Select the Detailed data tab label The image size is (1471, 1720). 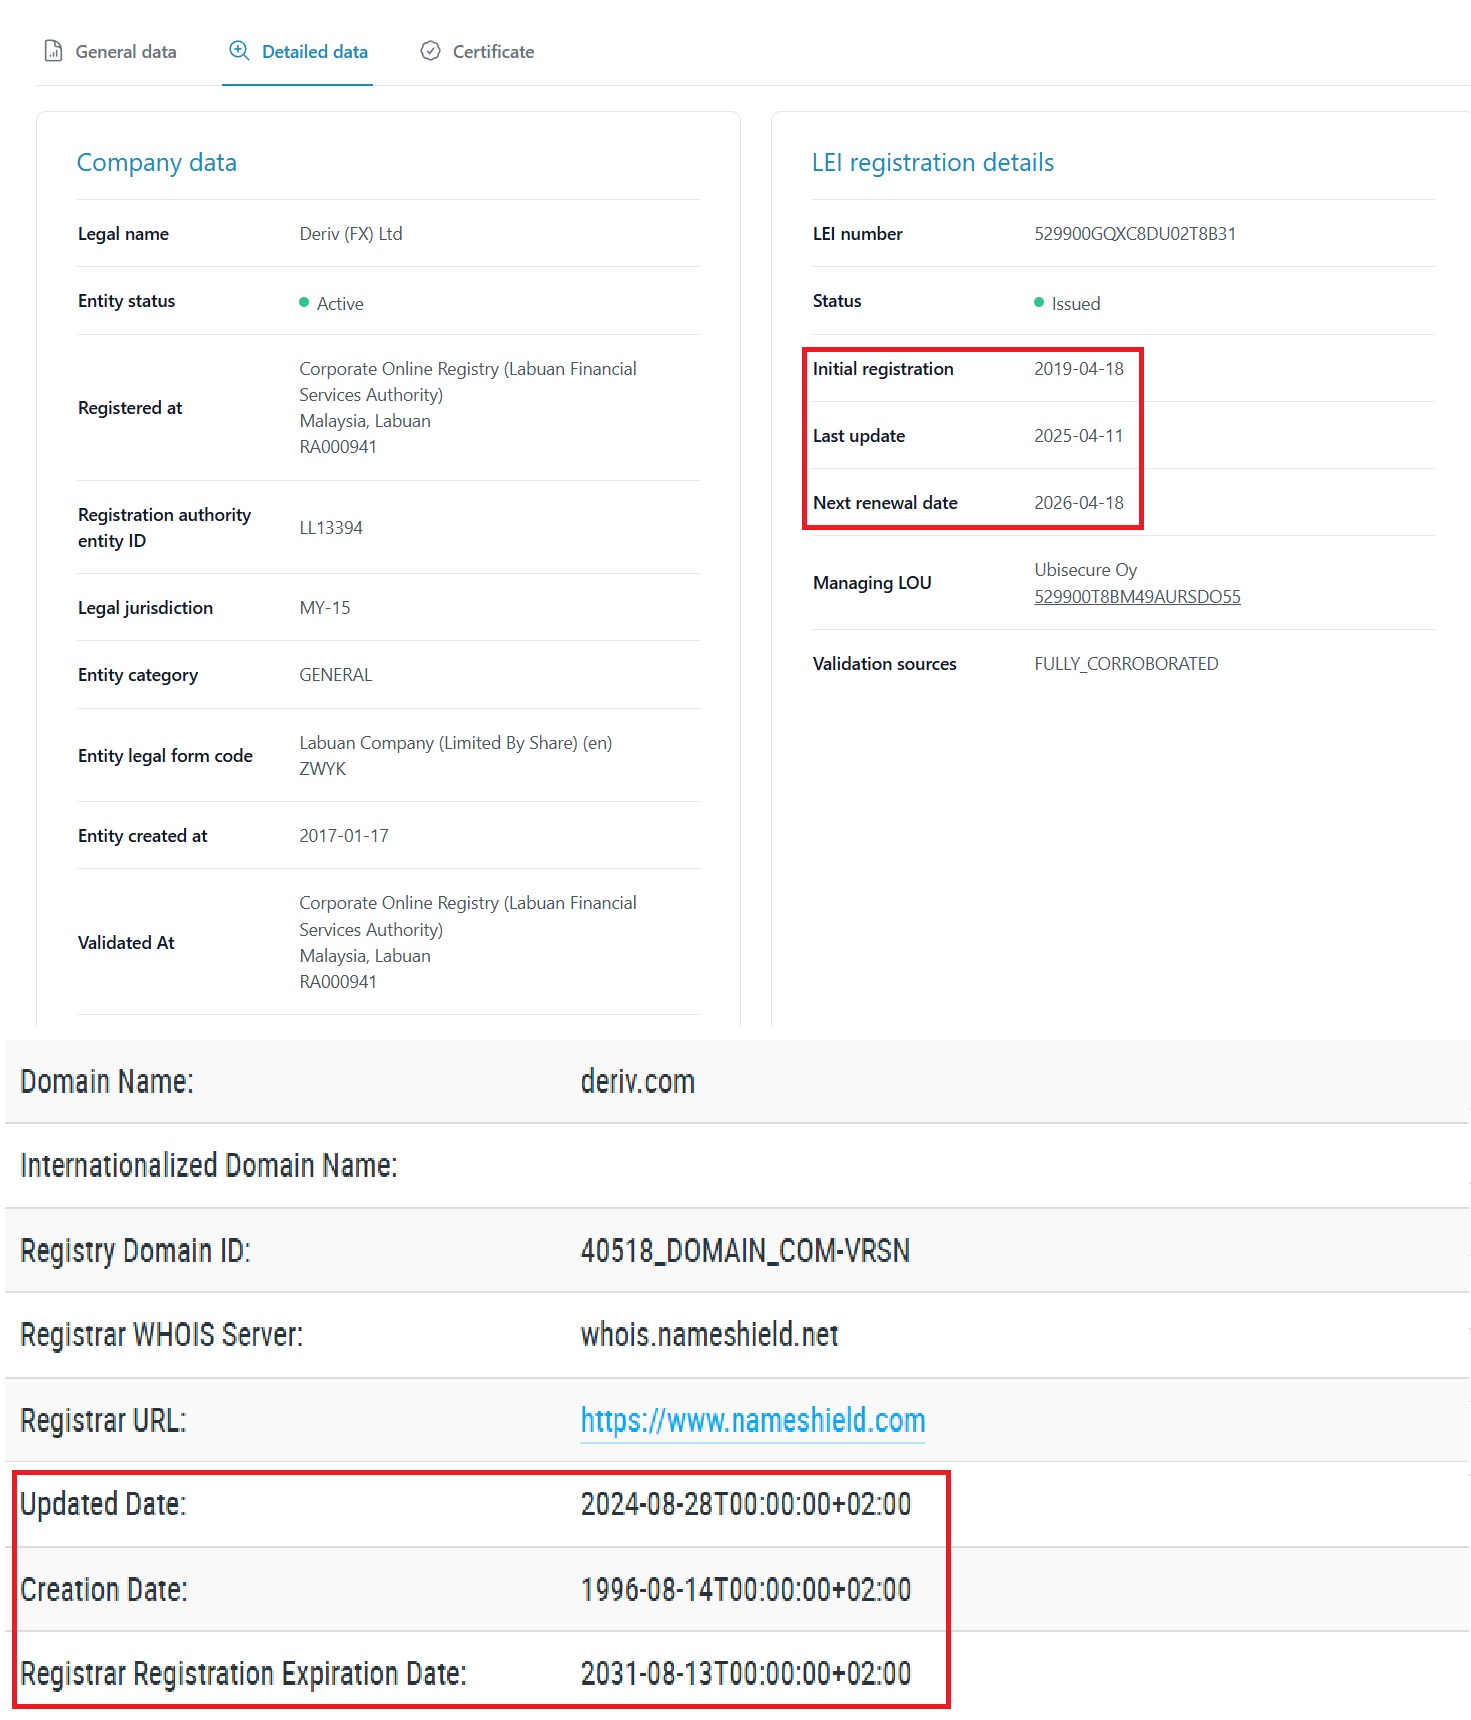pyautogui.click(x=314, y=52)
